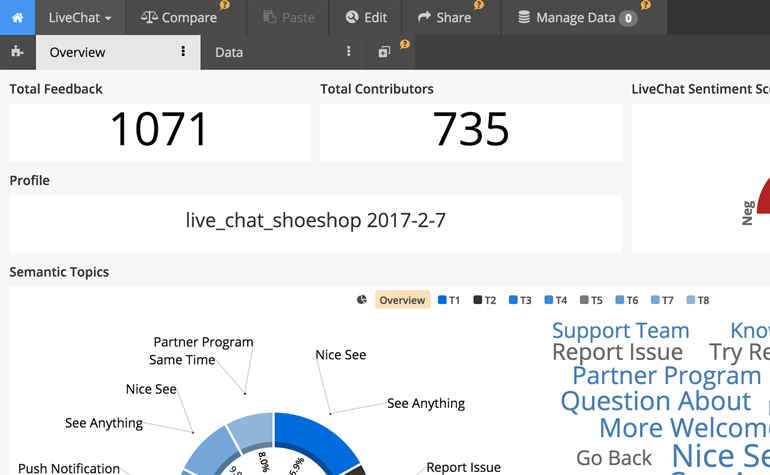Toggle topic T2 in the legend

pos(485,300)
